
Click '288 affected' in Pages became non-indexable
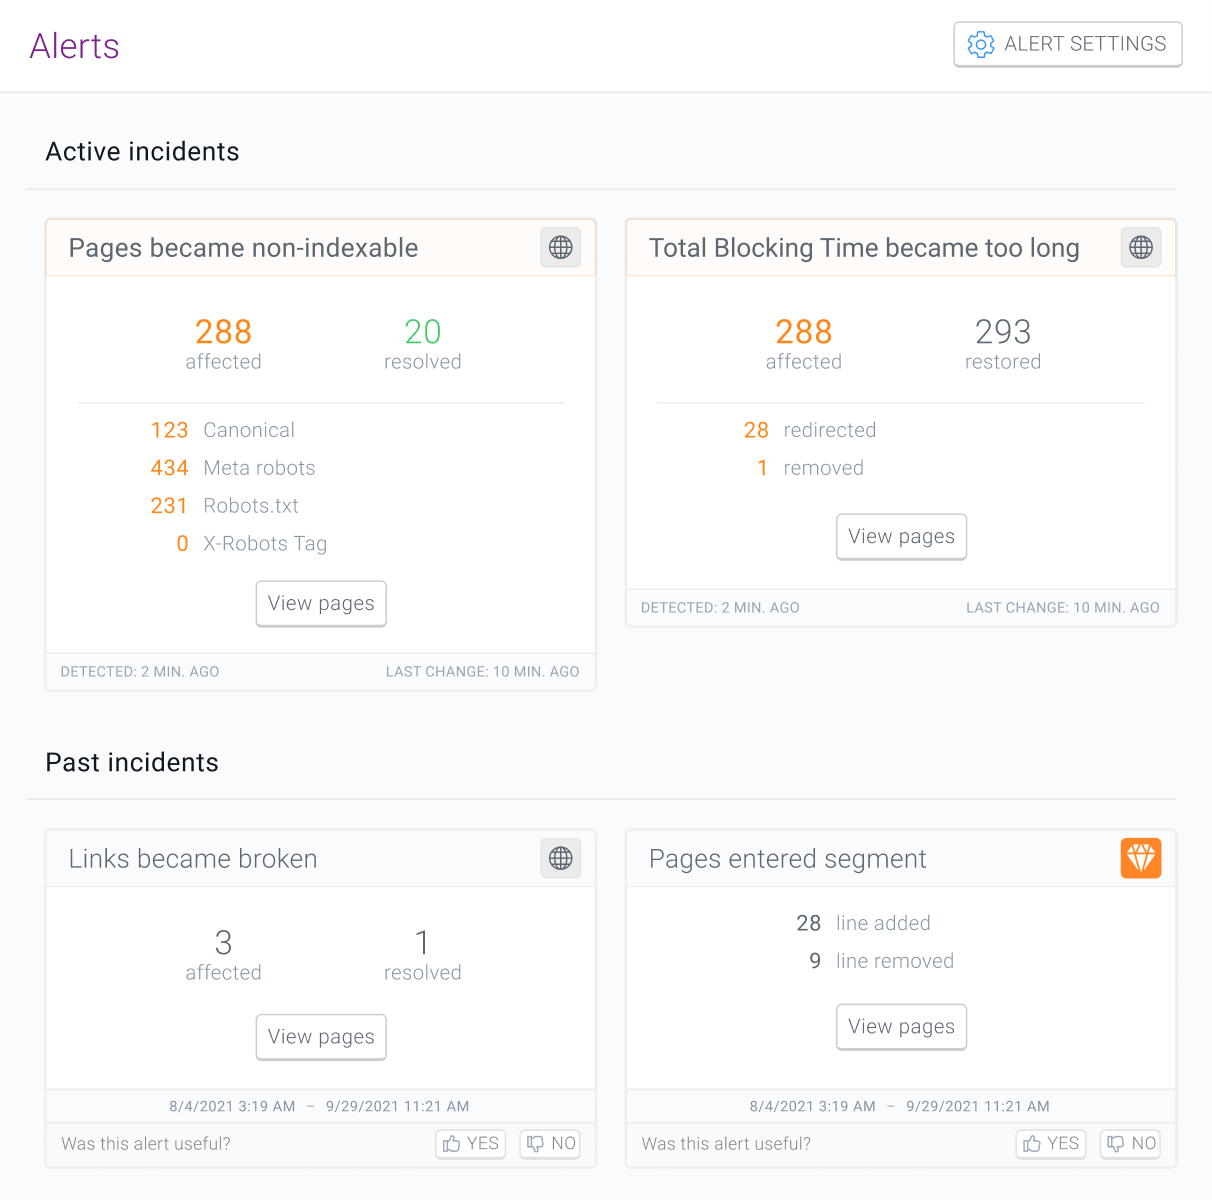223,343
